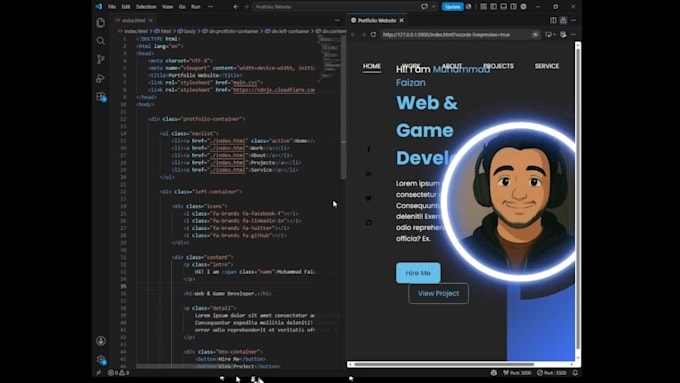The width and height of the screenshot is (680, 383).
Task: Open the File menu
Action: [112, 7]
